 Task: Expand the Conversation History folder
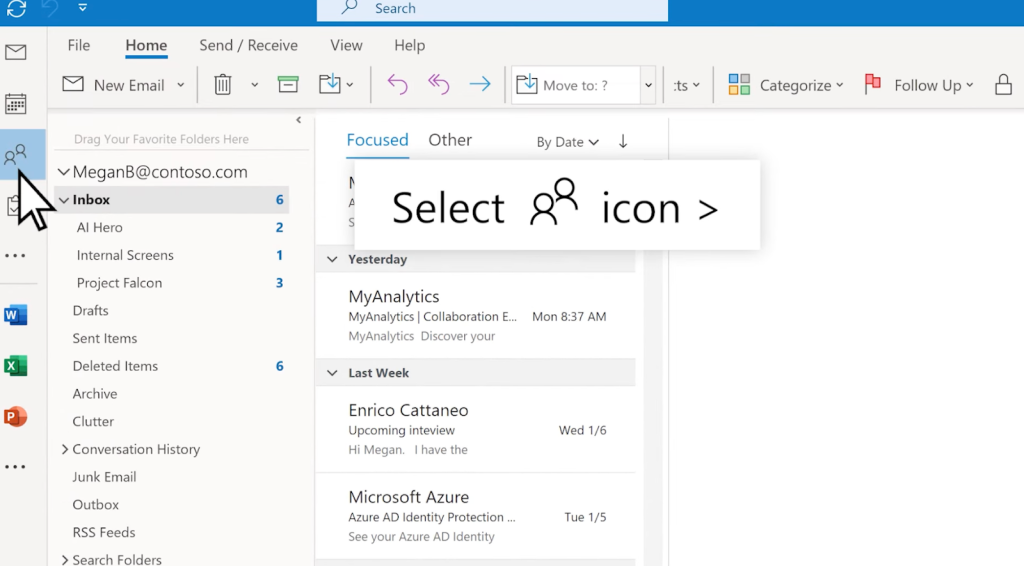65,450
